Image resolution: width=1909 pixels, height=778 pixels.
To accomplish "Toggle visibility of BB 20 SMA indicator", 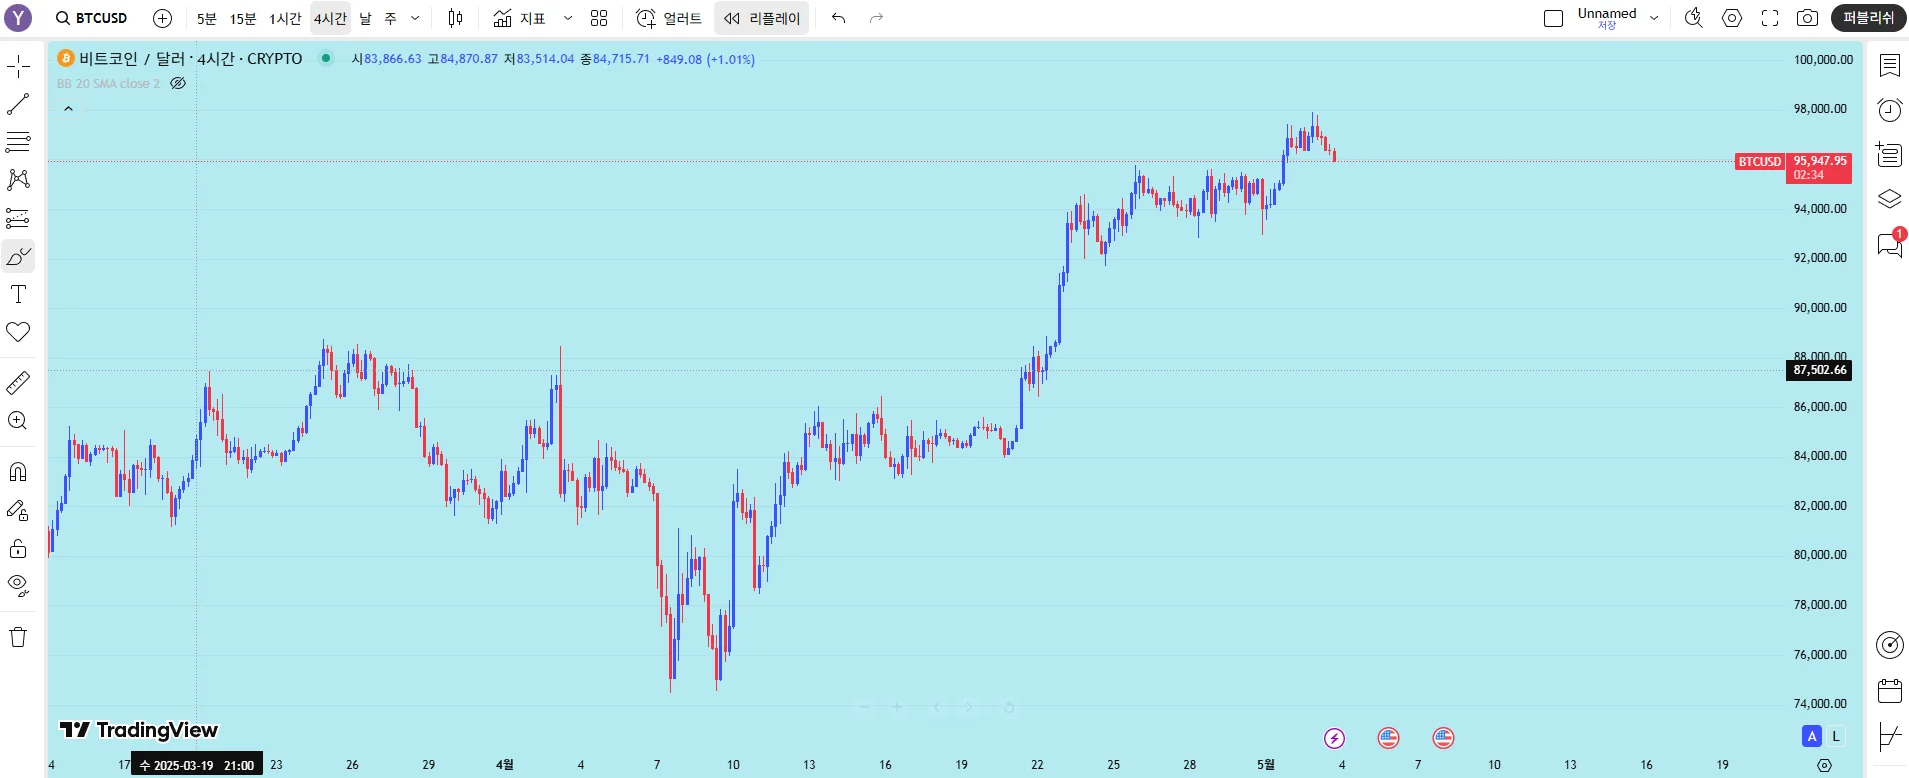I will (x=178, y=84).
